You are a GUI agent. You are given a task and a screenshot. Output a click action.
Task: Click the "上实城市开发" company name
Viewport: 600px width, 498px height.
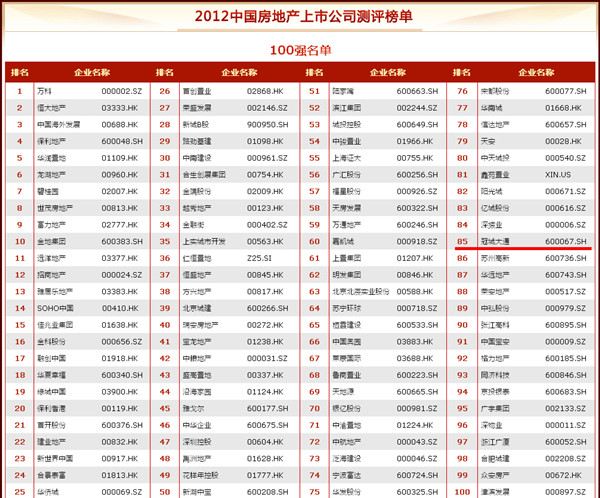click(x=204, y=242)
